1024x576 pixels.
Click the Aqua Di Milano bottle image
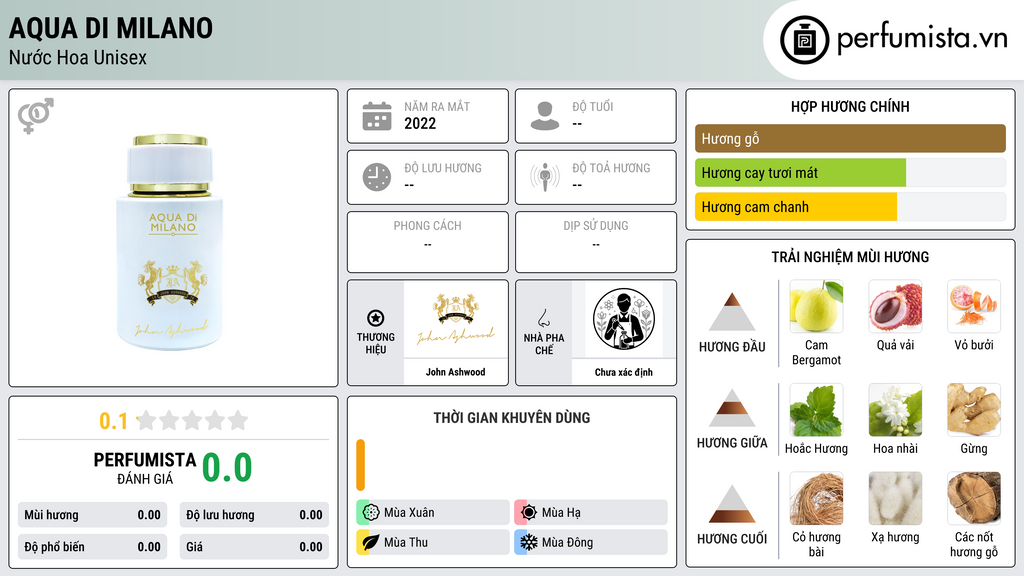pyautogui.click(x=170, y=242)
